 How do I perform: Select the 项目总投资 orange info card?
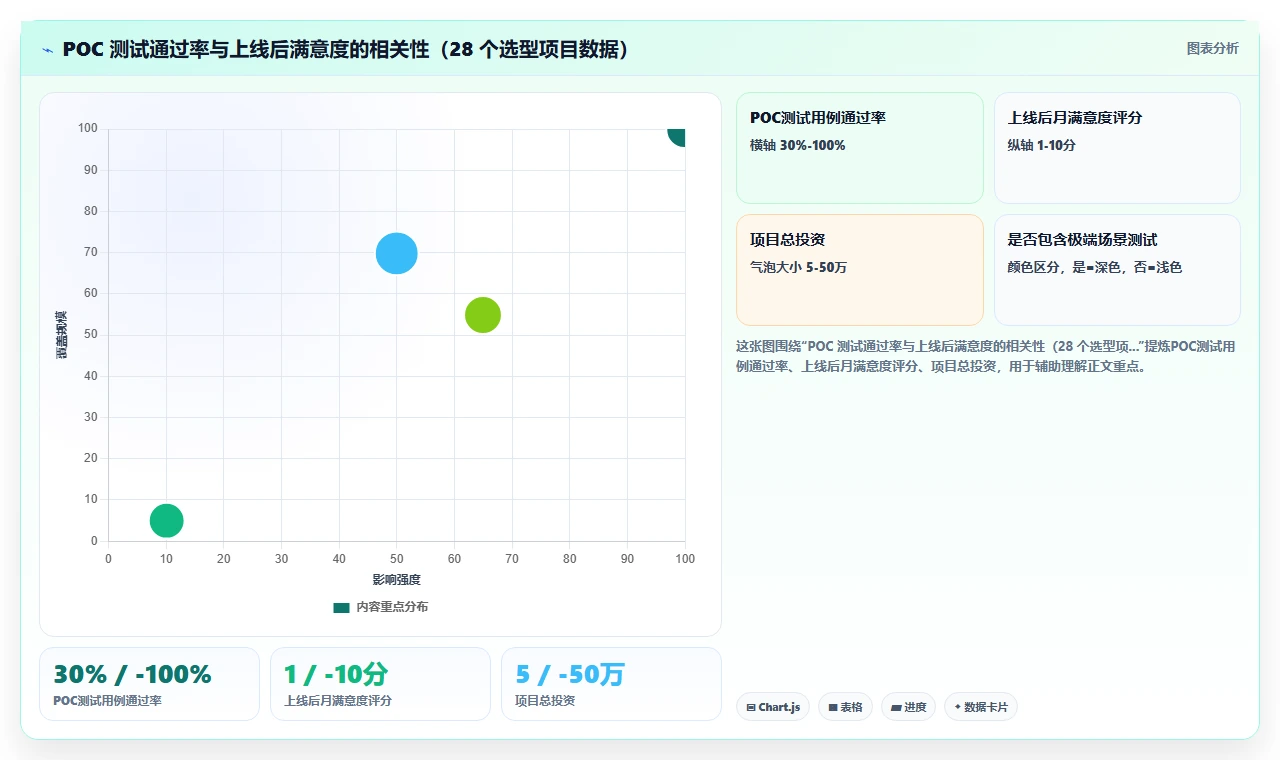[x=860, y=270]
